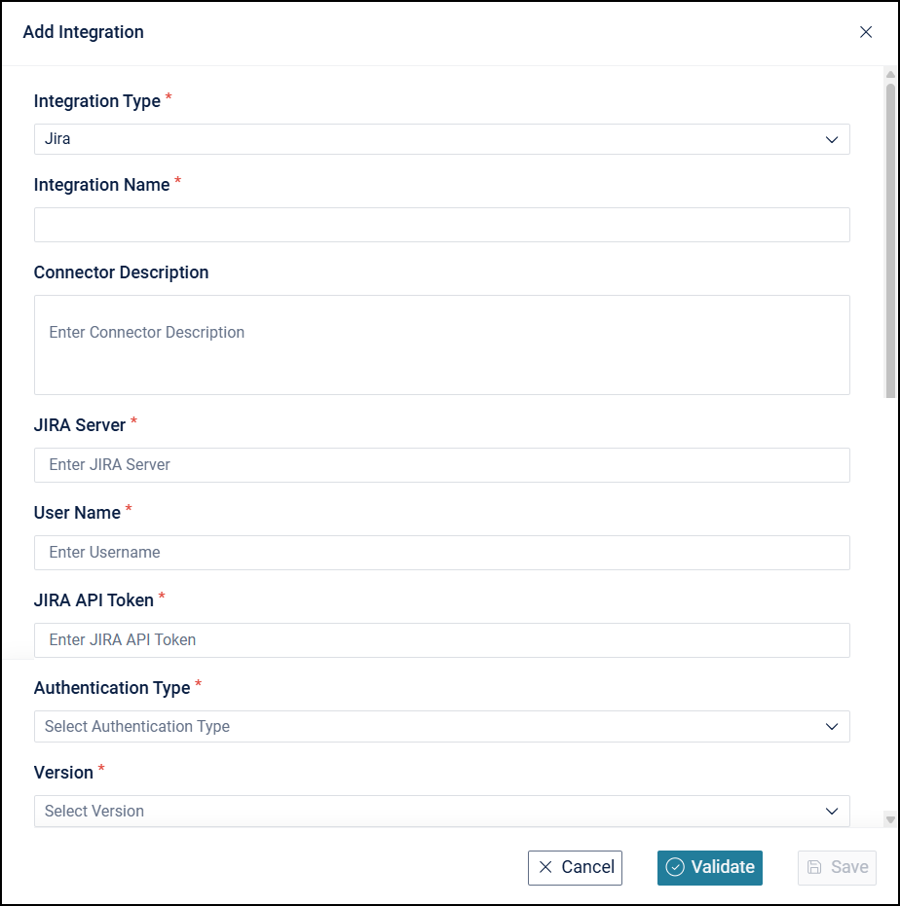
Task: Focus the Connector Description text area
Action: [x=441, y=344]
